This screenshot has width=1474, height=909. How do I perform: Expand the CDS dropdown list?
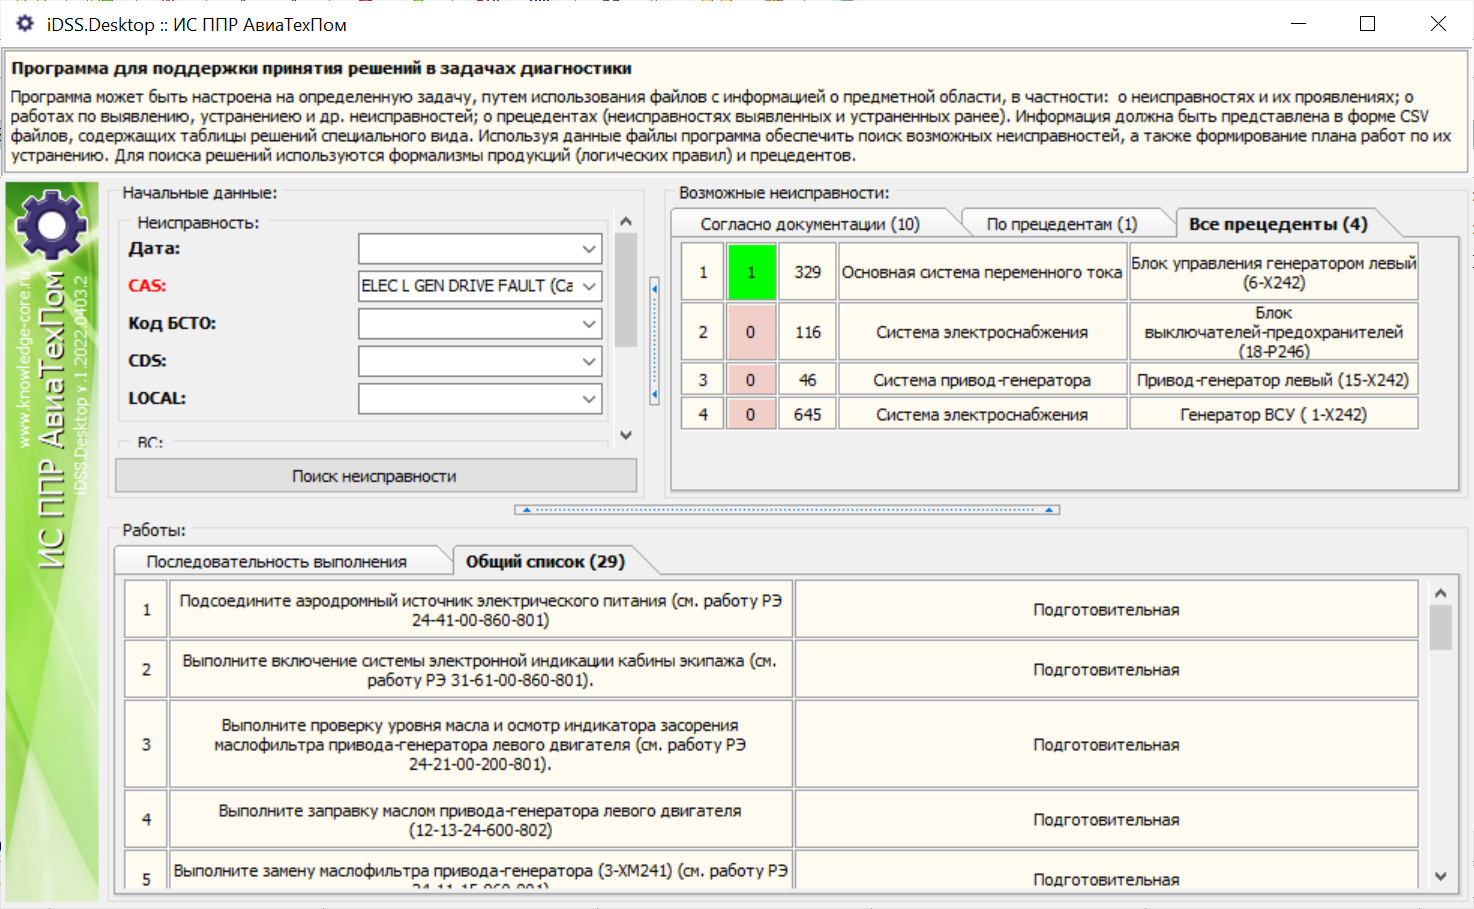(588, 361)
